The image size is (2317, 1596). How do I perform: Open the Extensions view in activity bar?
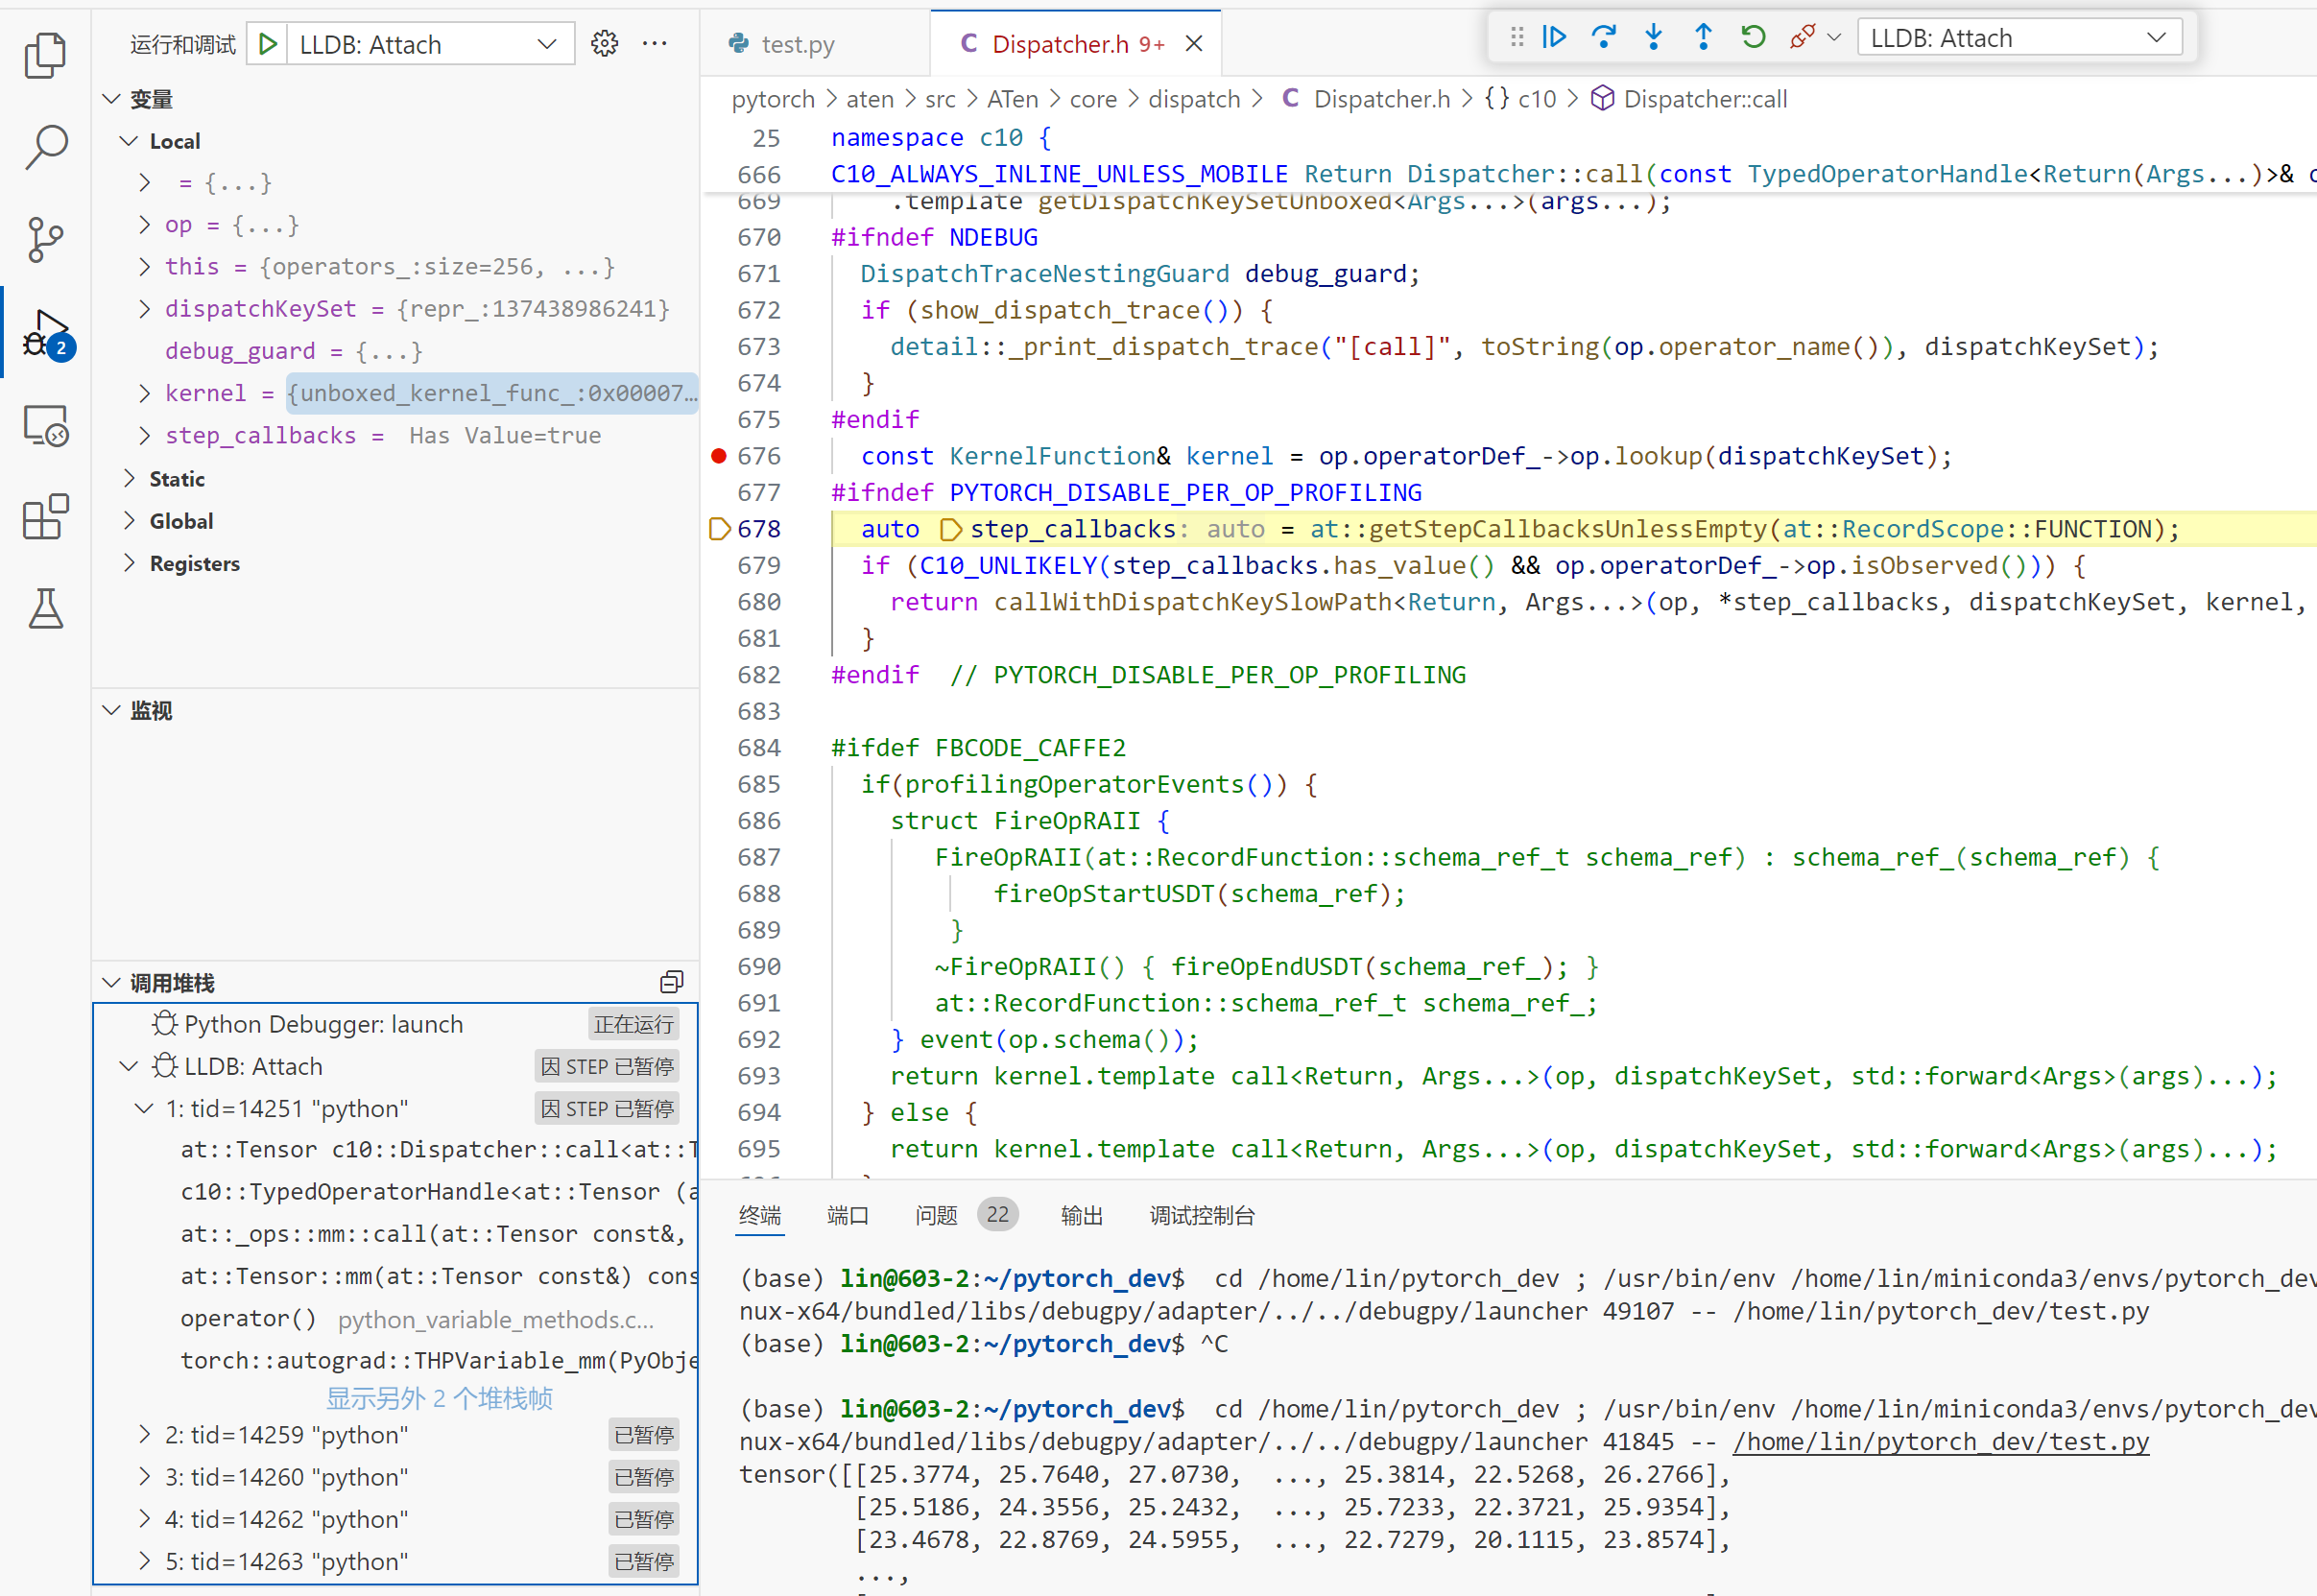click(x=45, y=518)
